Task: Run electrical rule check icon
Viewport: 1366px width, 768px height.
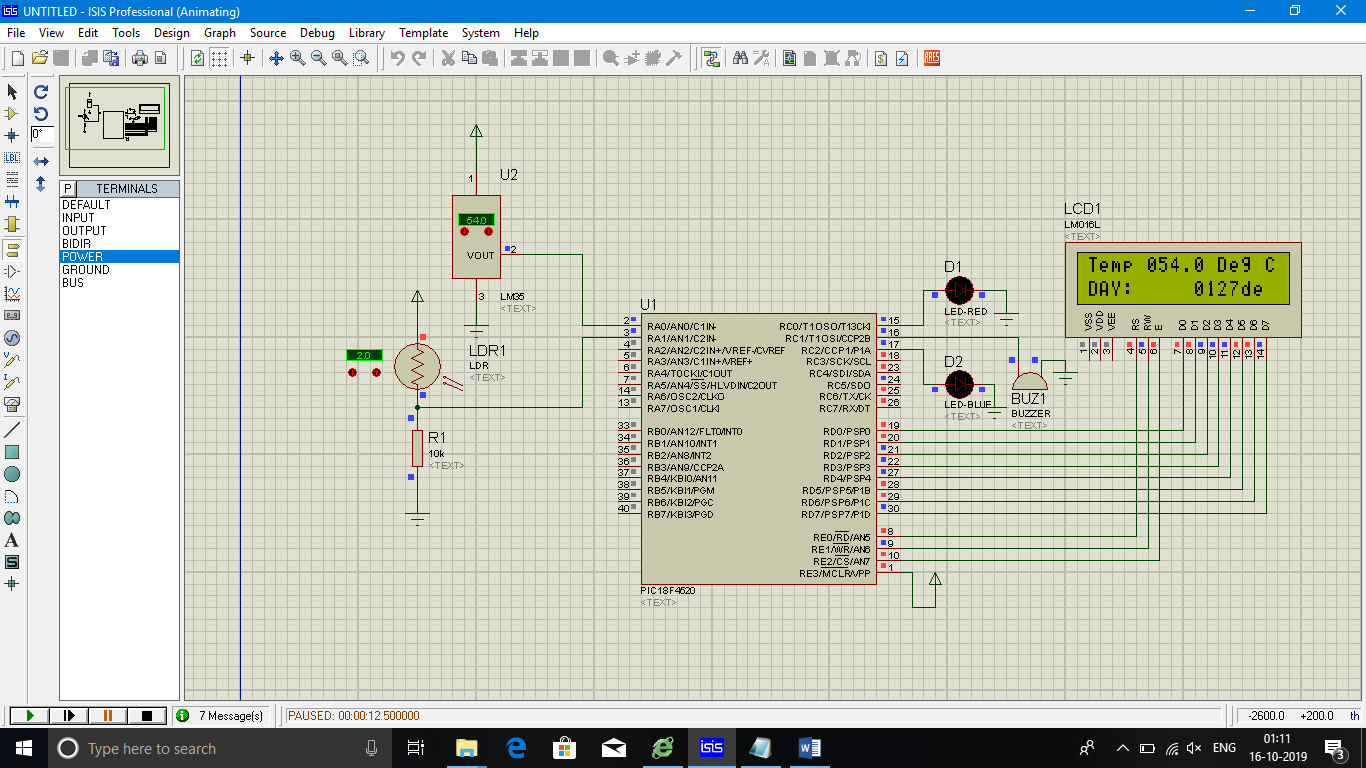Action: pos(902,58)
